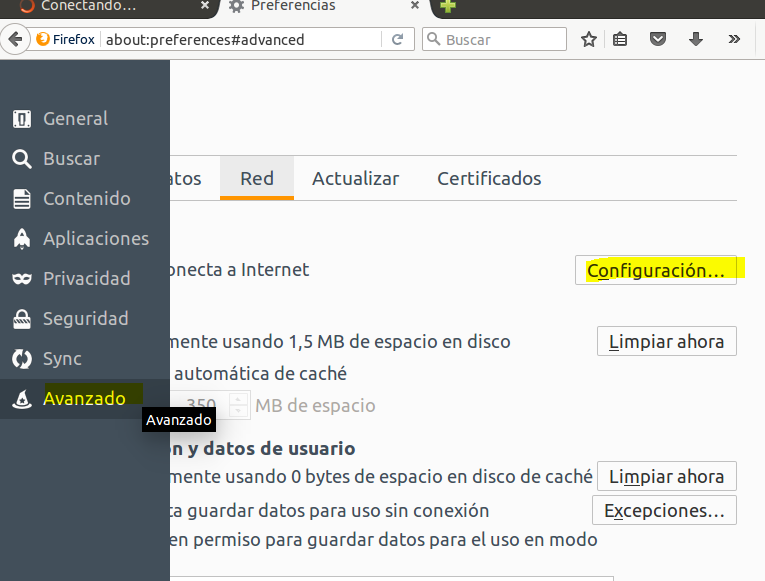Click the Buscar magnifier sidebar icon

(x=21, y=159)
